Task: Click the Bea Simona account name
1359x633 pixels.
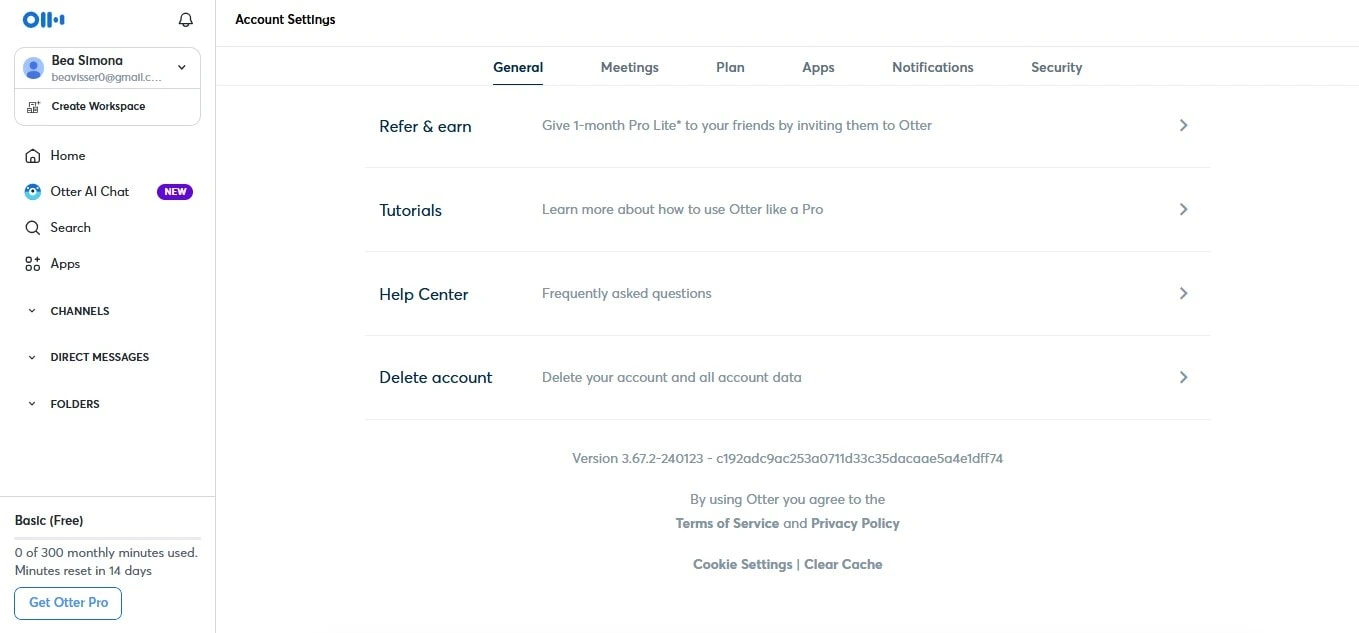Action: [x=87, y=61]
